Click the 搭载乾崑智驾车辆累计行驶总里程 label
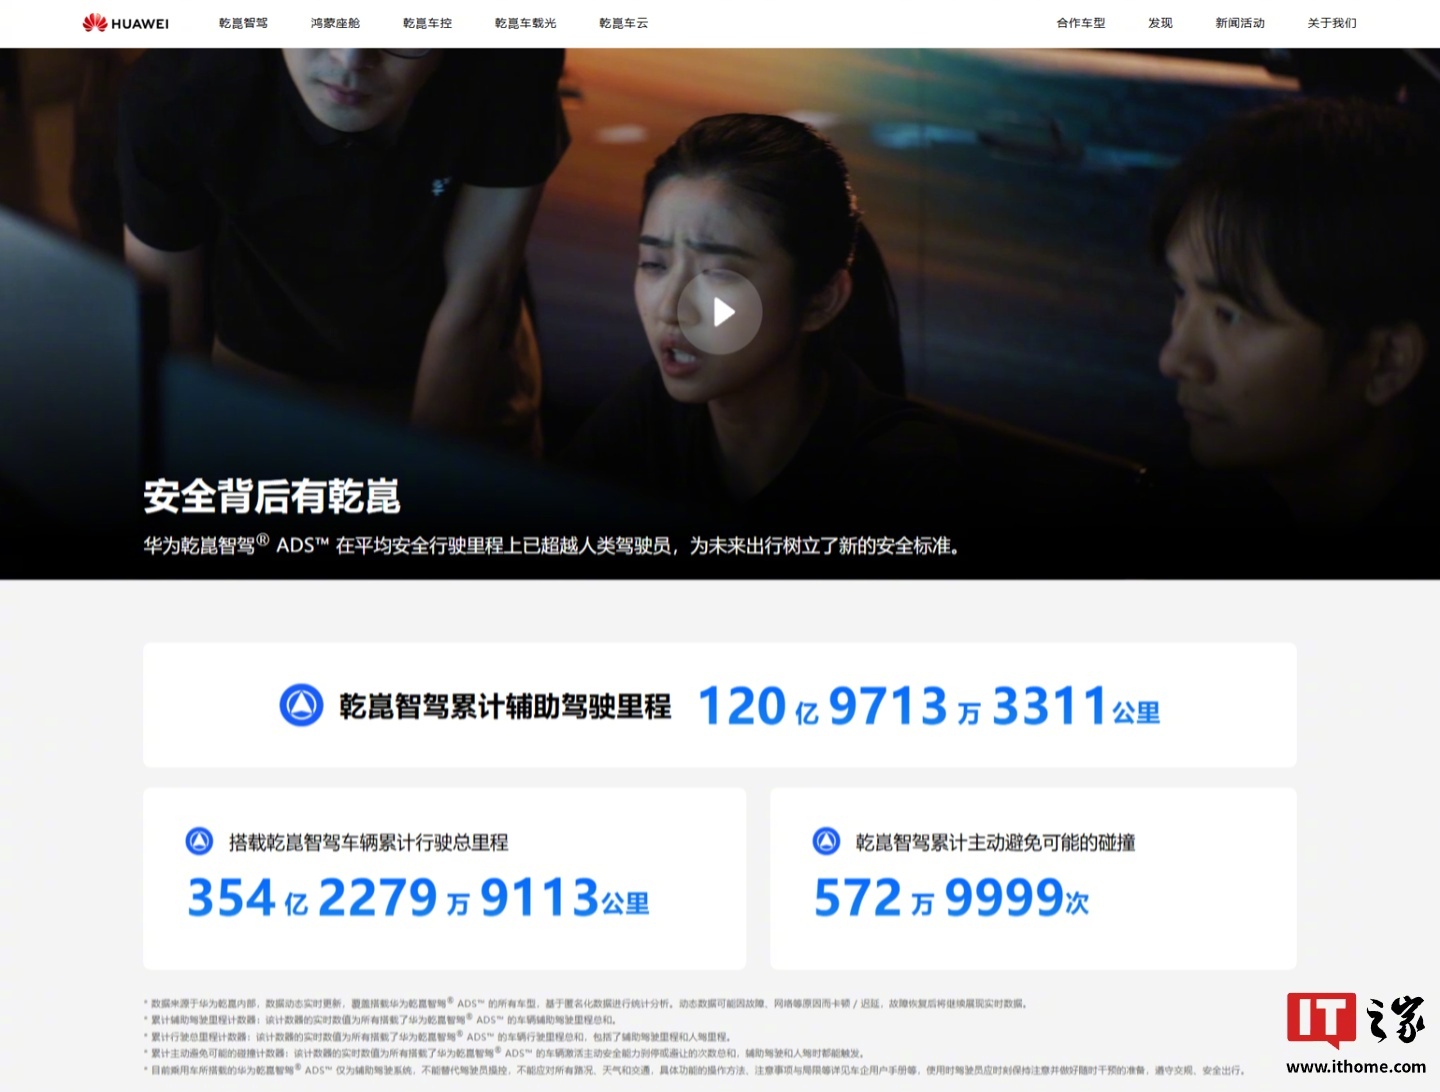The height and width of the screenshot is (1092, 1440). coord(368,842)
